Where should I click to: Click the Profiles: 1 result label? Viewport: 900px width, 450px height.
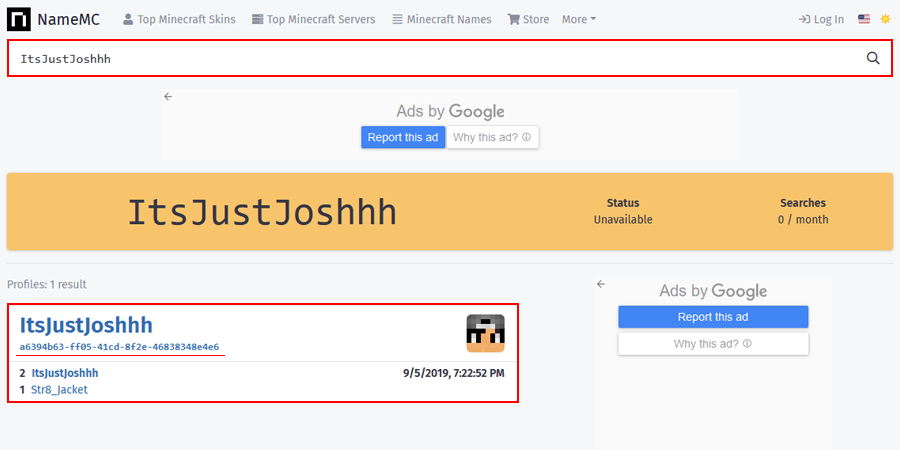tap(46, 284)
